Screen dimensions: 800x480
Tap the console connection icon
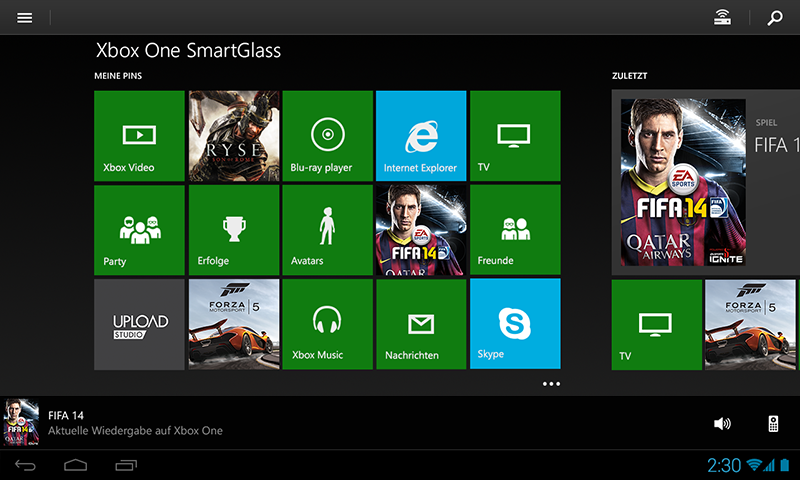coord(722,18)
